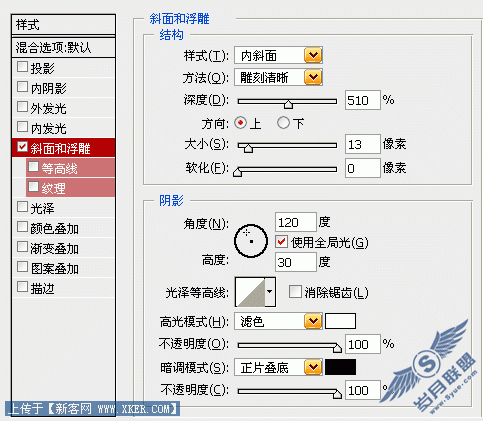
Task: Click the 大小 size value field
Action: click(362, 144)
